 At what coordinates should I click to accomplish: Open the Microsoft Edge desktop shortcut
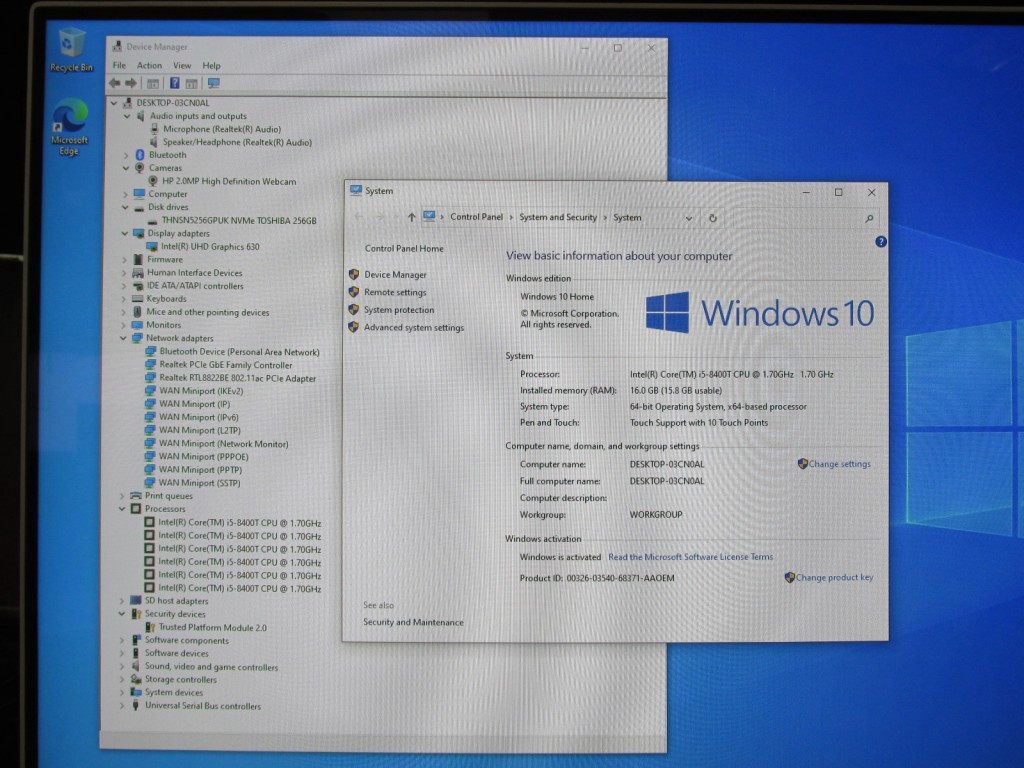(69, 127)
